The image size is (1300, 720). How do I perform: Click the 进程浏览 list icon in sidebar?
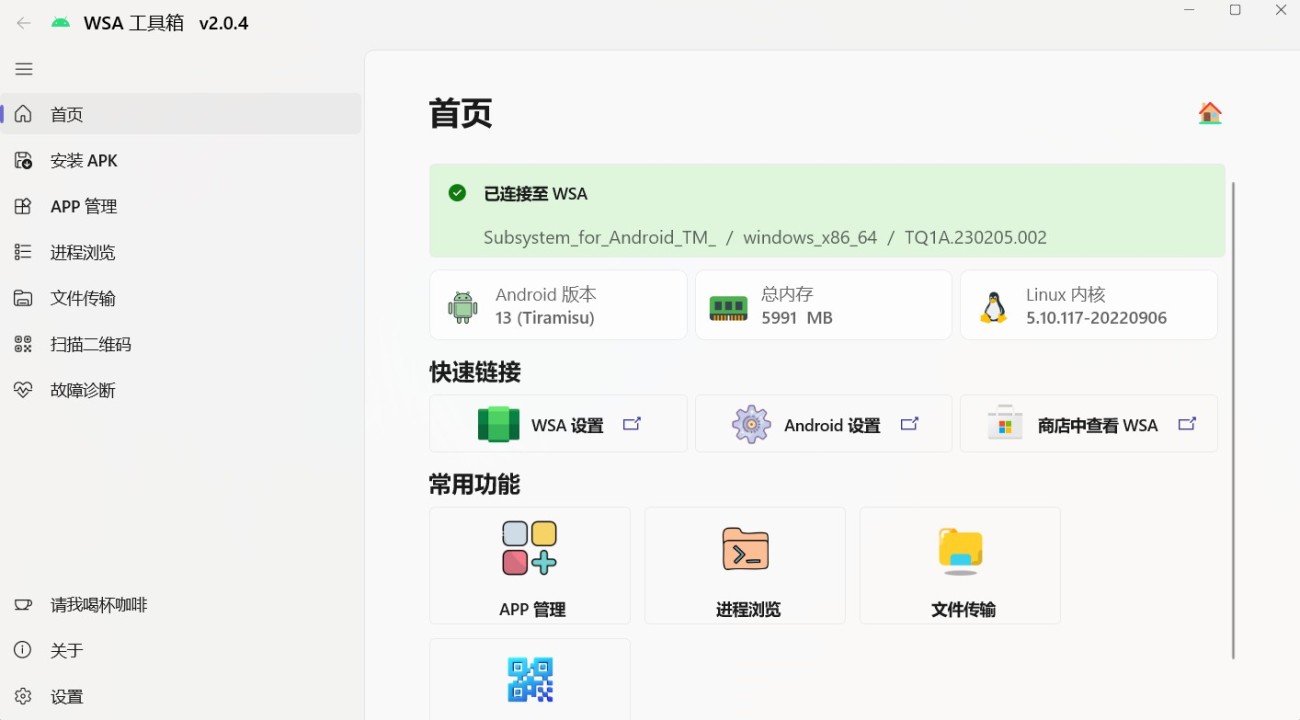[x=23, y=252]
